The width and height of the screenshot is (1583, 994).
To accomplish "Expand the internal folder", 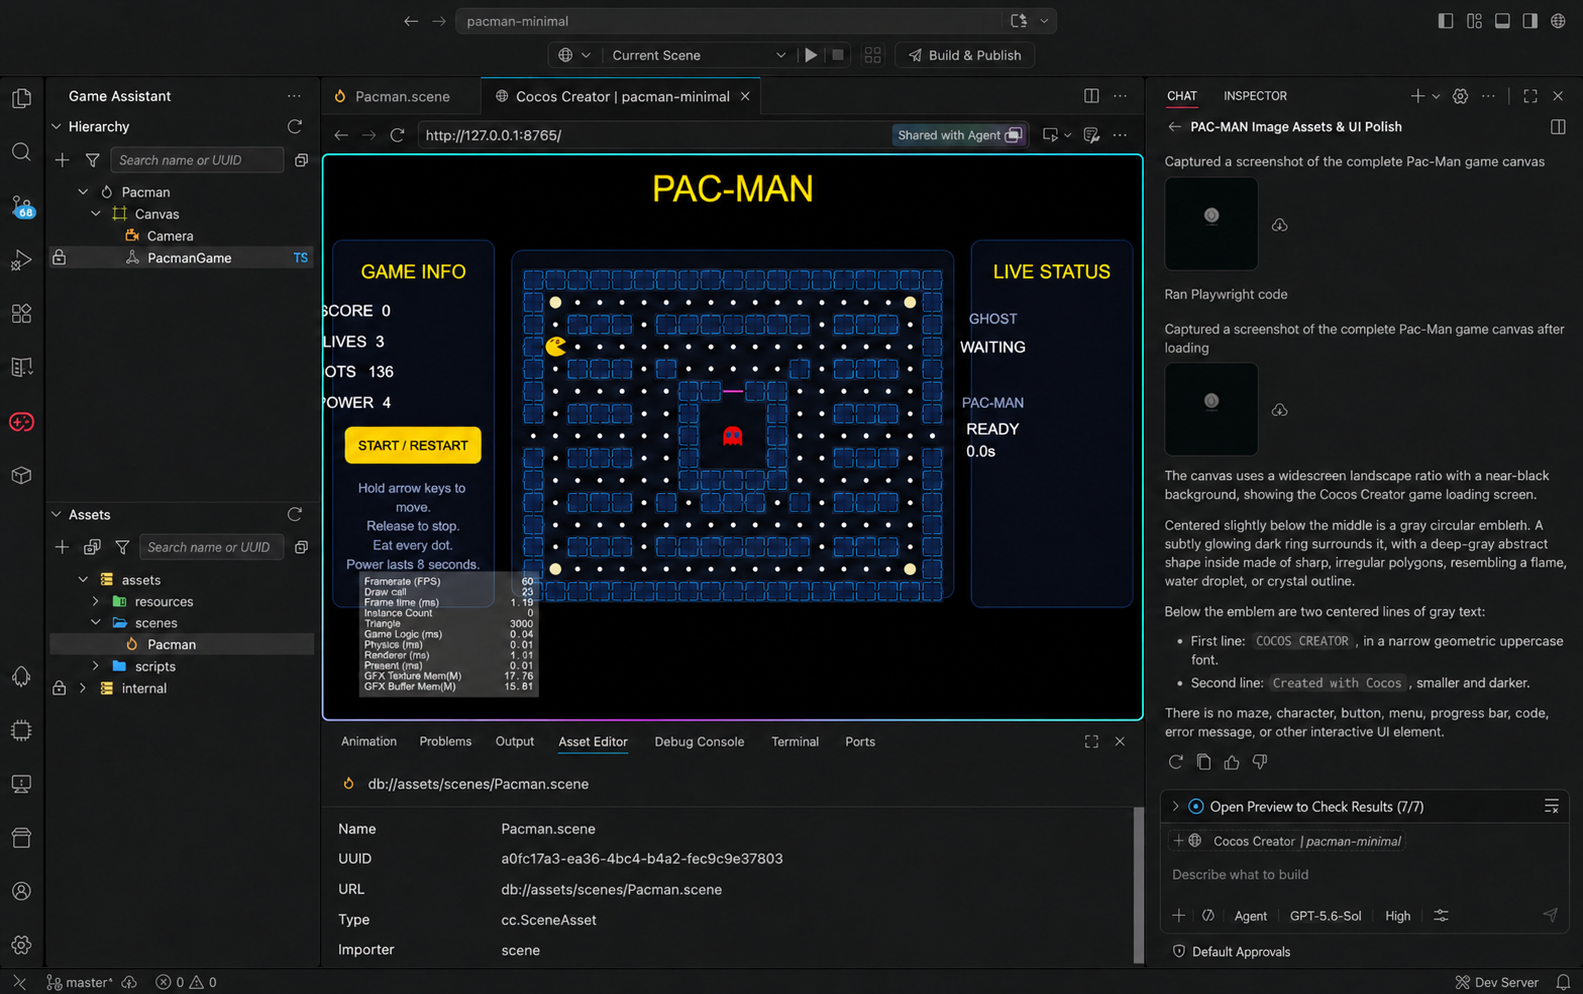I will pyautogui.click(x=83, y=688).
